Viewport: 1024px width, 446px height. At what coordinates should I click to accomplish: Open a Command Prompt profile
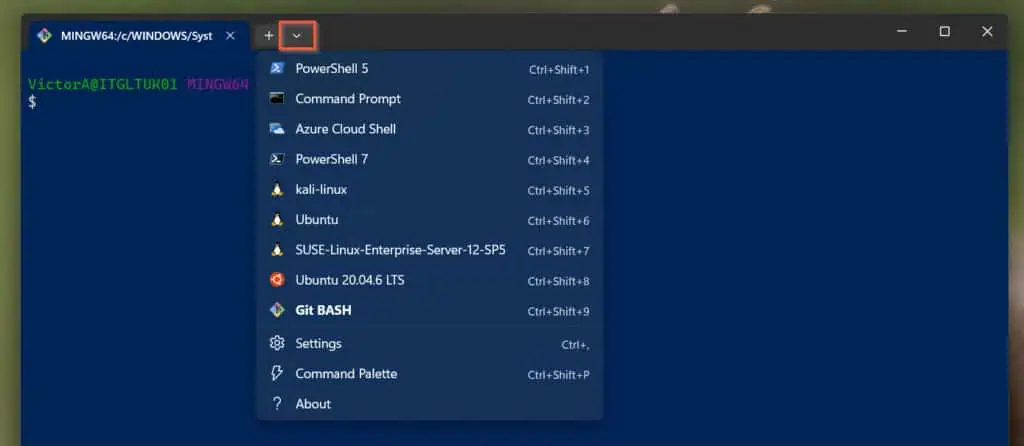pos(429,99)
